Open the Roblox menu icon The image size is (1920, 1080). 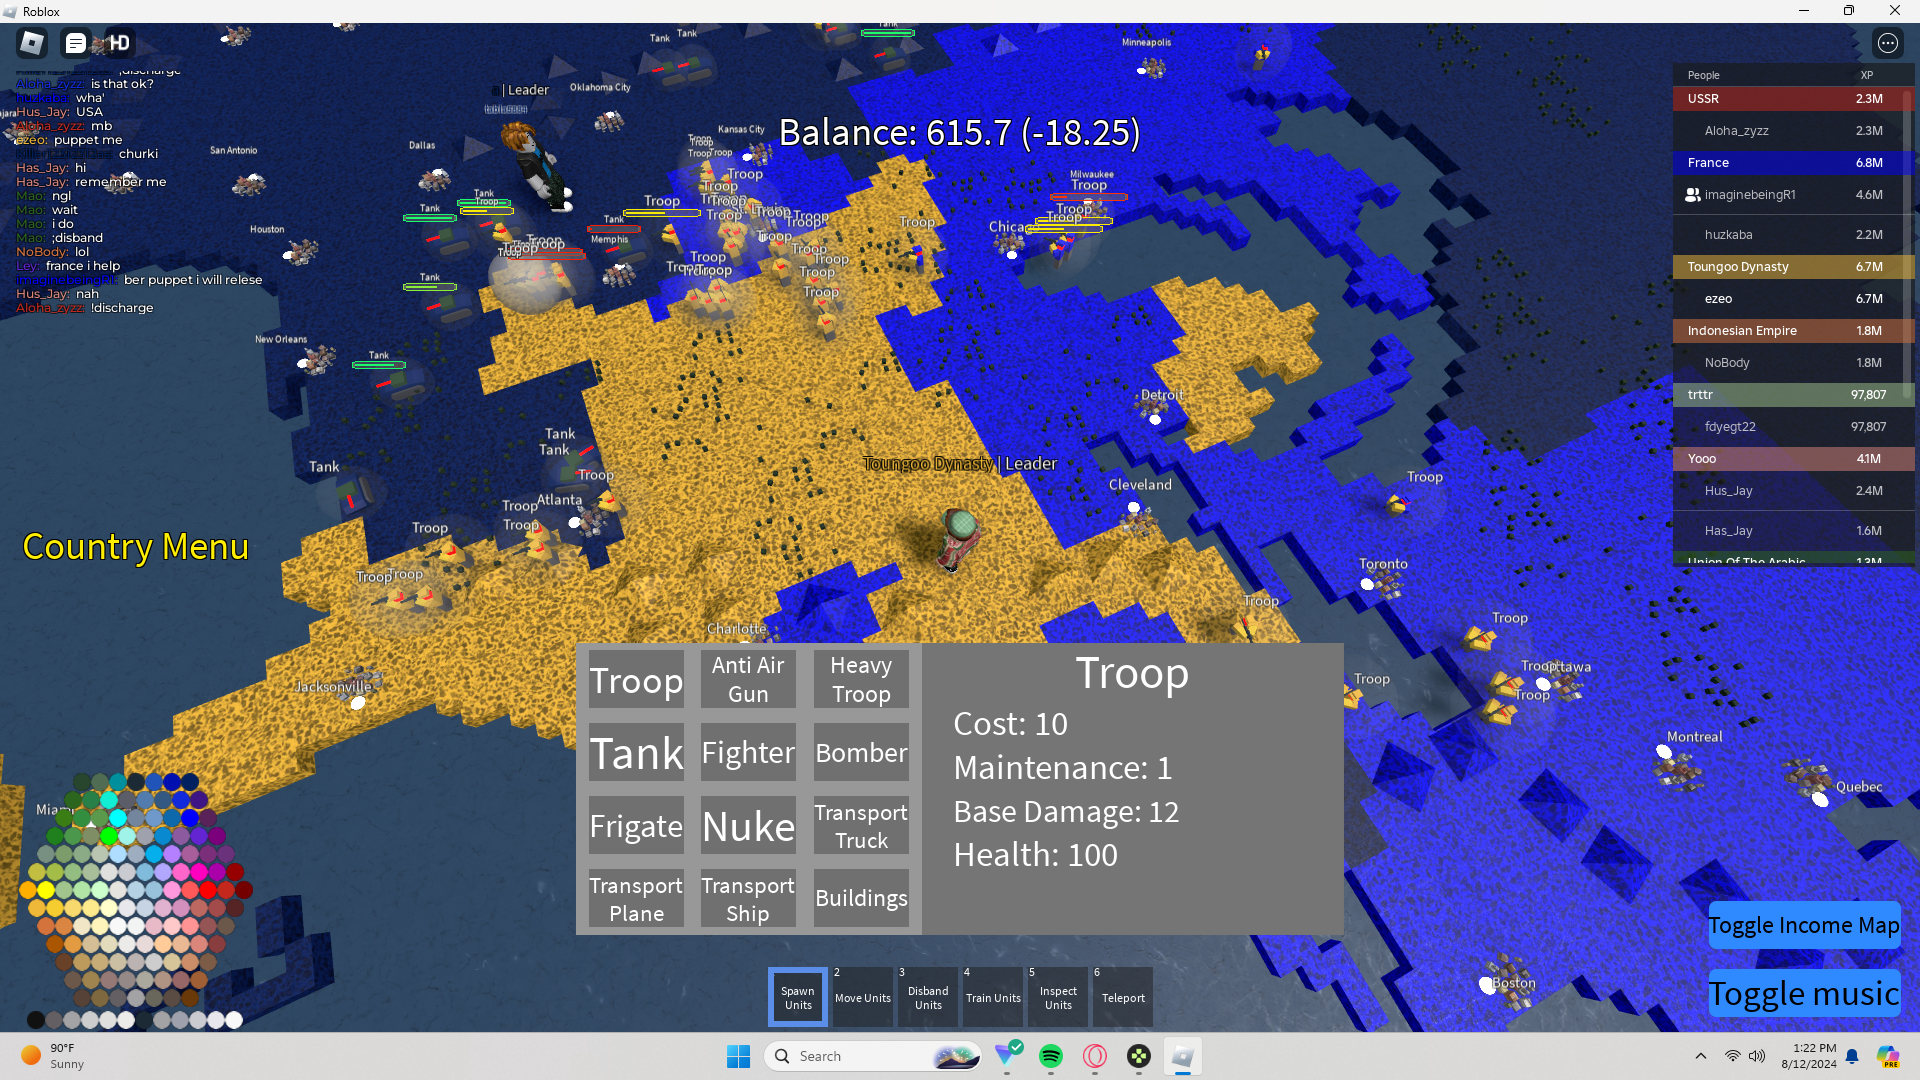click(x=32, y=43)
